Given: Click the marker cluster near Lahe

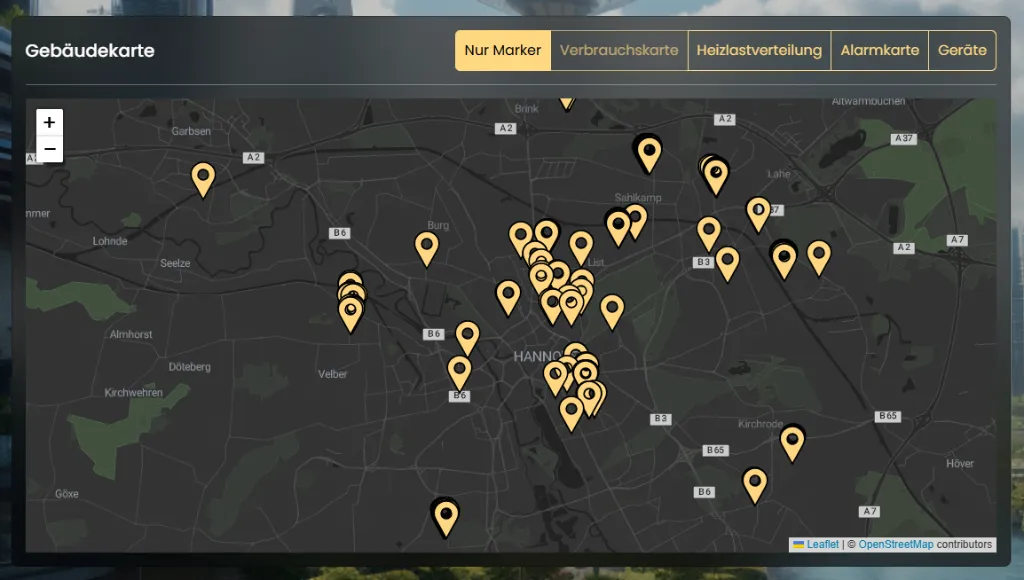Looking at the screenshot, I should (x=715, y=175).
